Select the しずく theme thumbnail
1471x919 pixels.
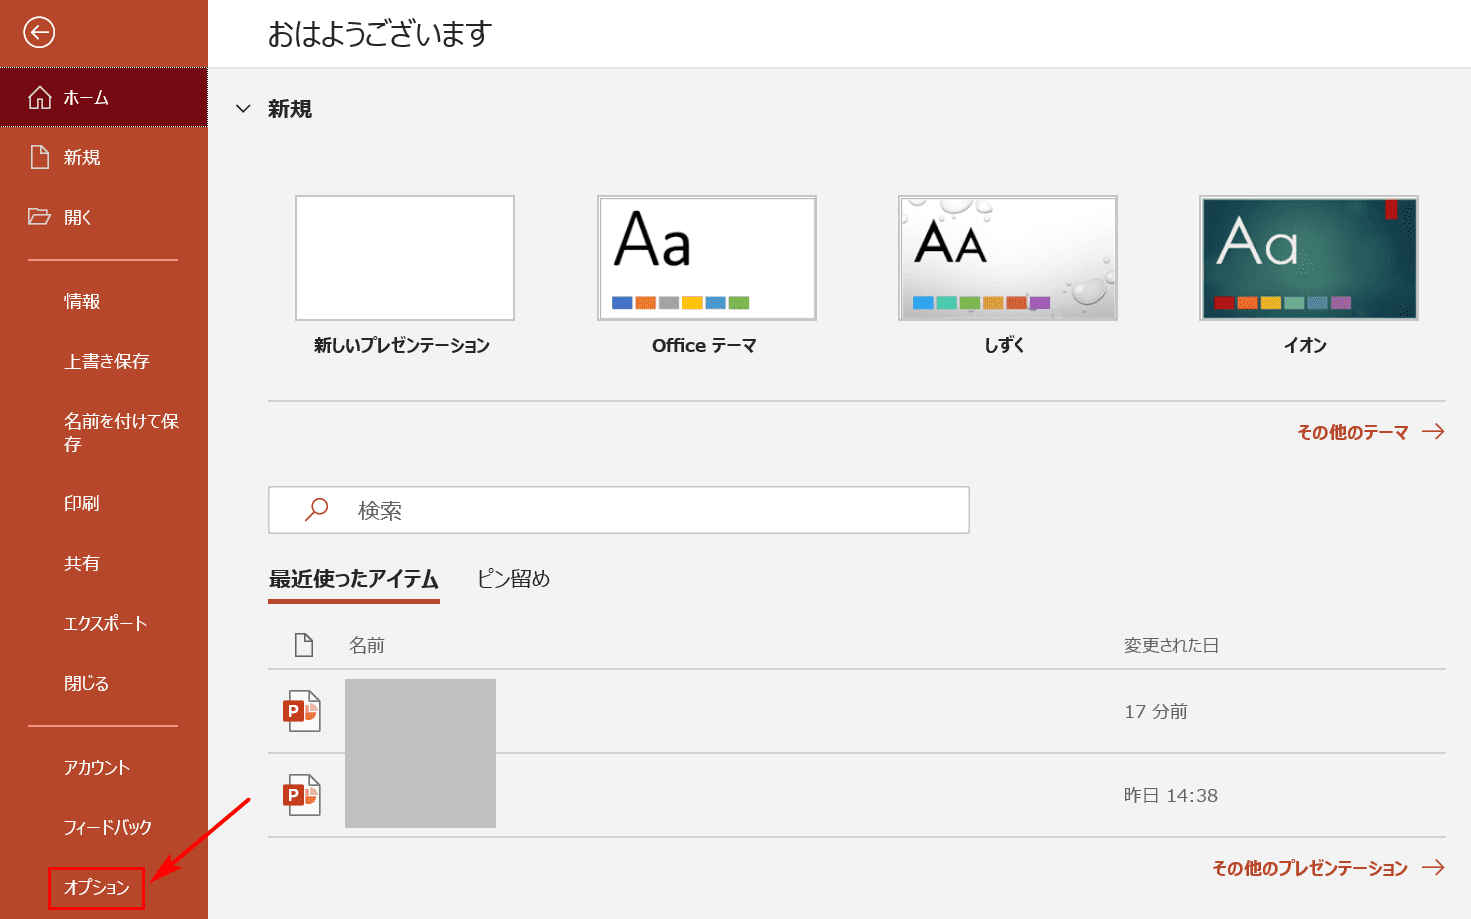pyautogui.click(x=1008, y=258)
